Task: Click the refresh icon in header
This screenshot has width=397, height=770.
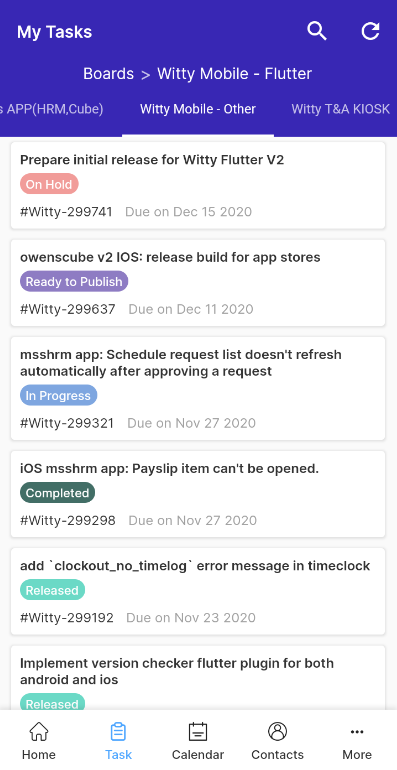Action: click(370, 31)
